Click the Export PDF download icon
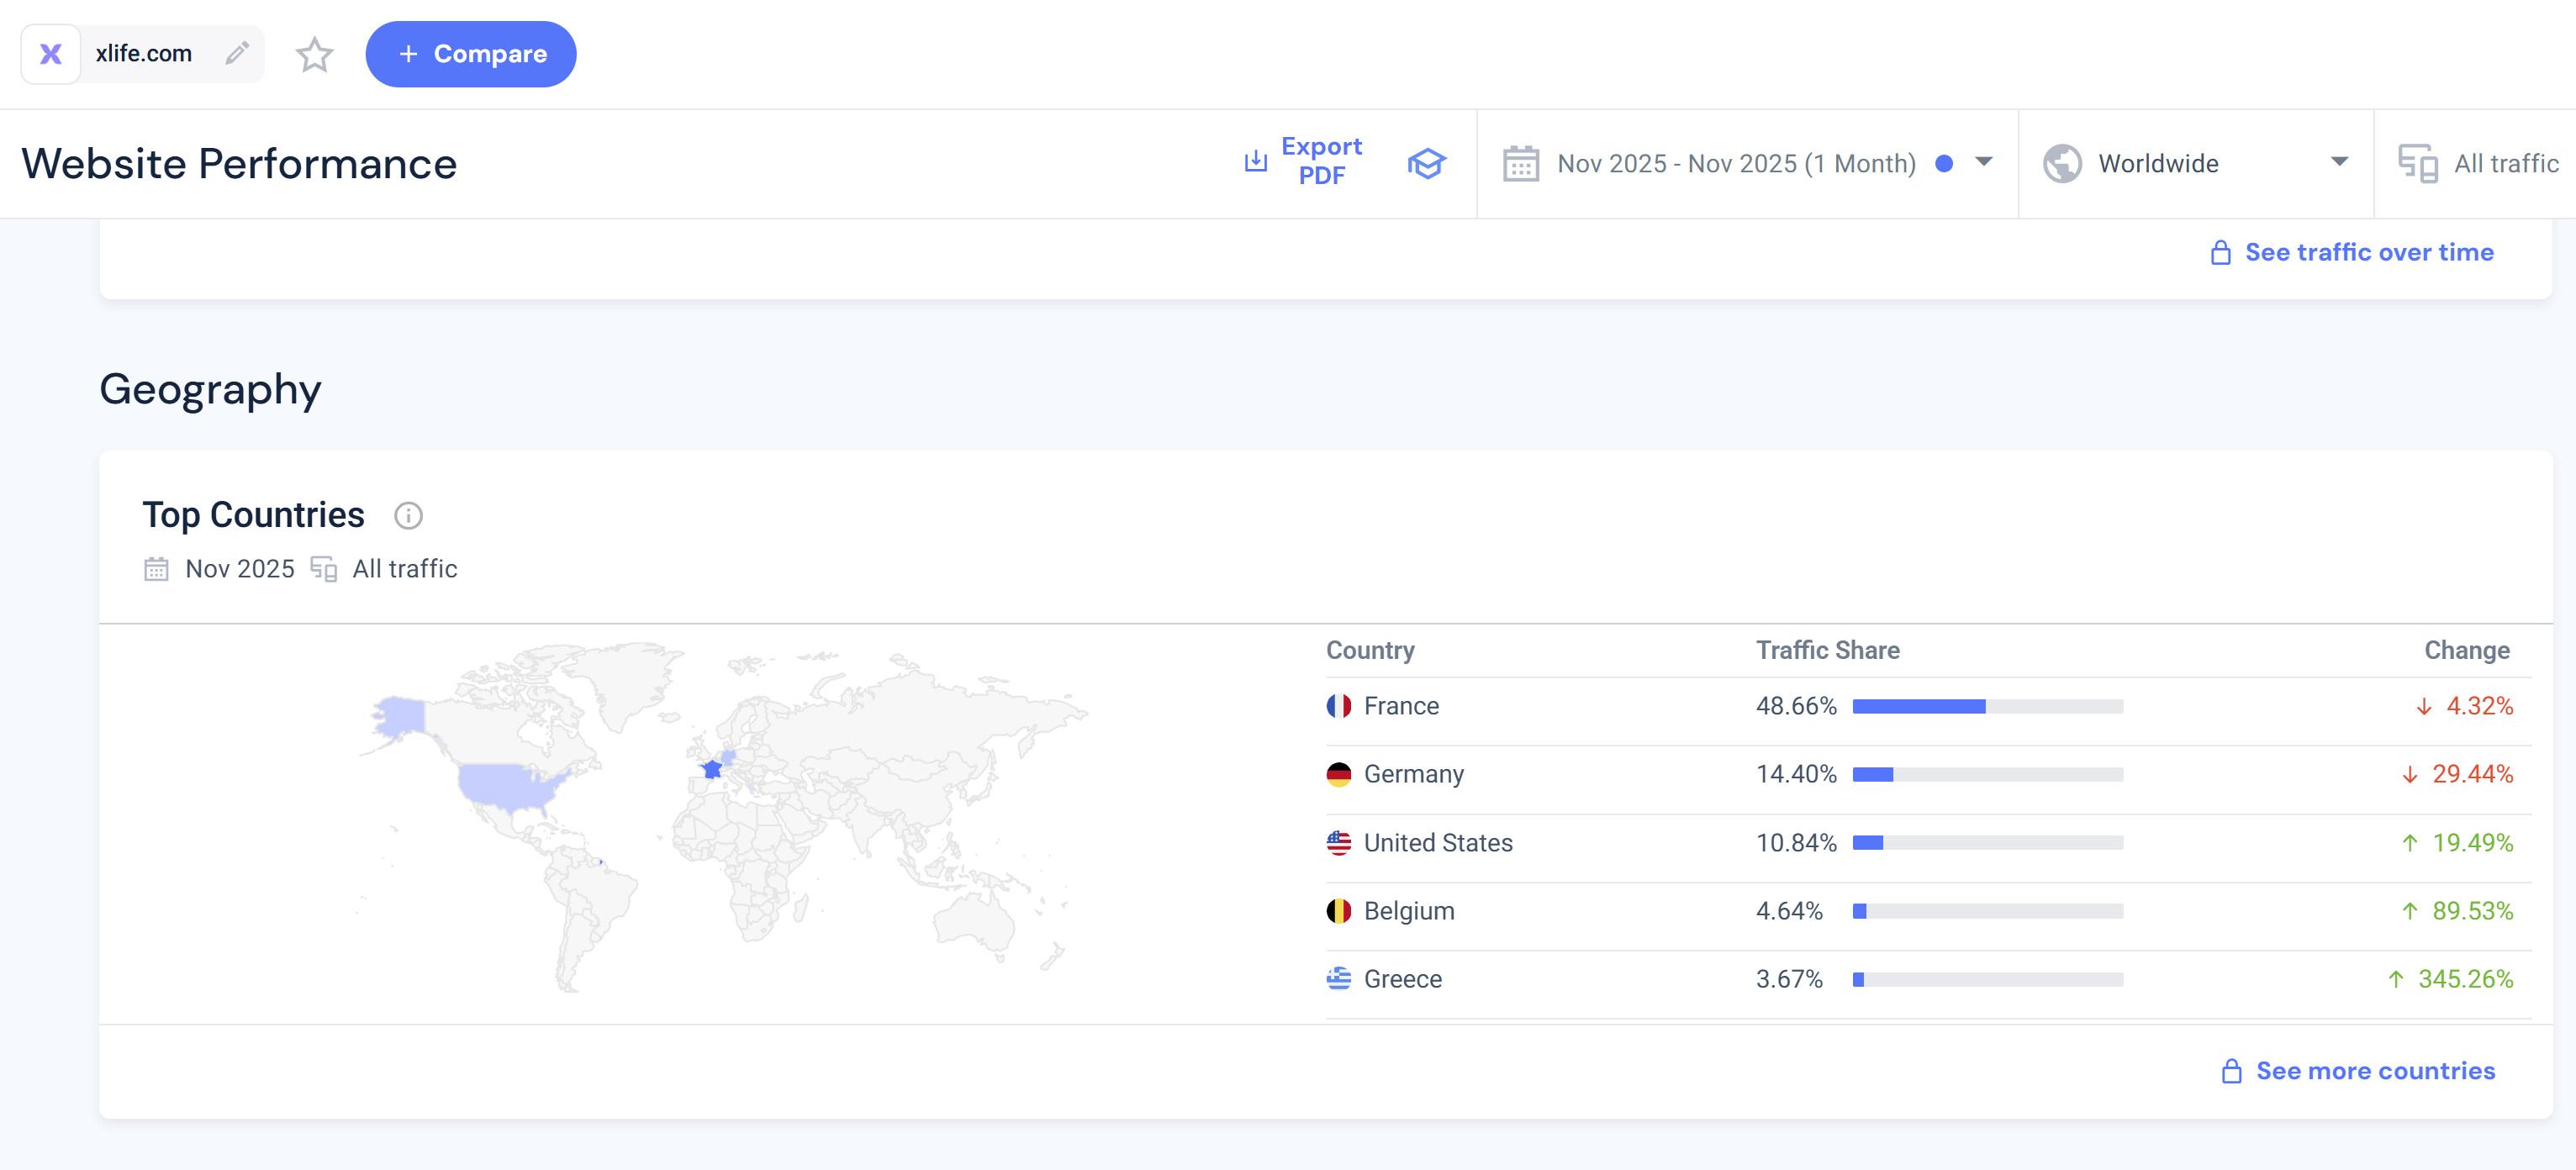2576x1170 pixels. pyautogui.click(x=1255, y=161)
